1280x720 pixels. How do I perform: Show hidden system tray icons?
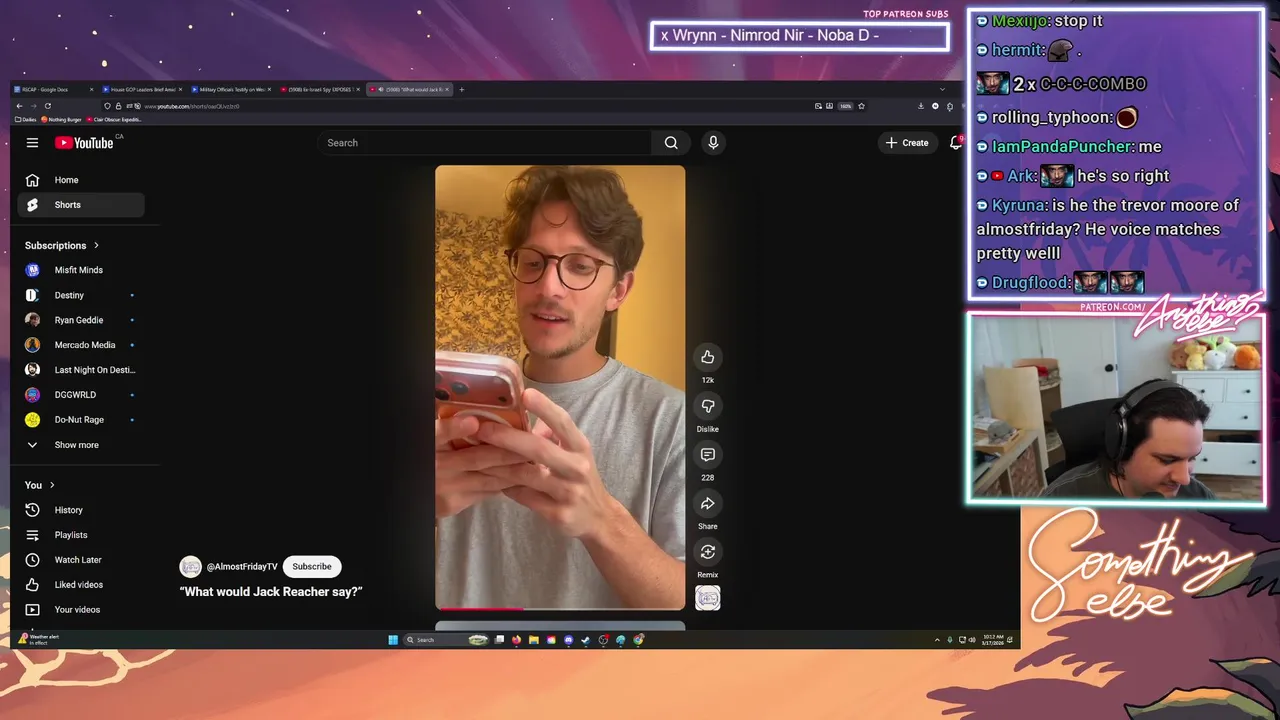937,640
